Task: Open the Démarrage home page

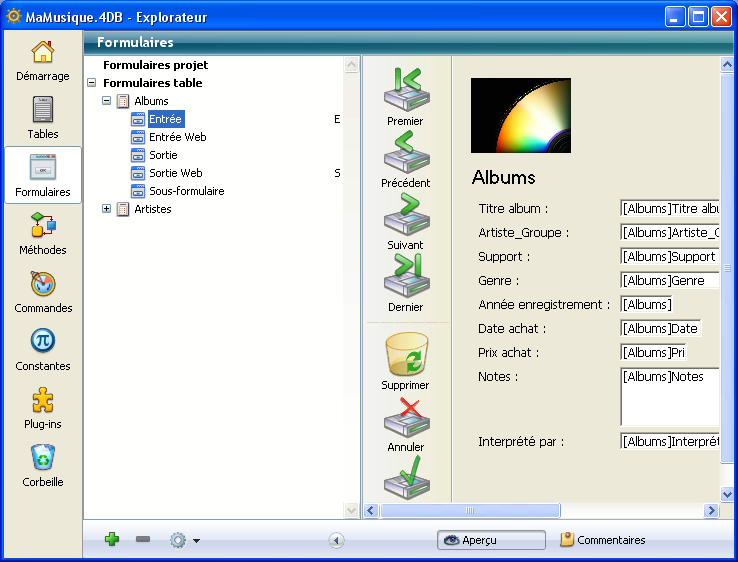Action: tap(42, 60)
